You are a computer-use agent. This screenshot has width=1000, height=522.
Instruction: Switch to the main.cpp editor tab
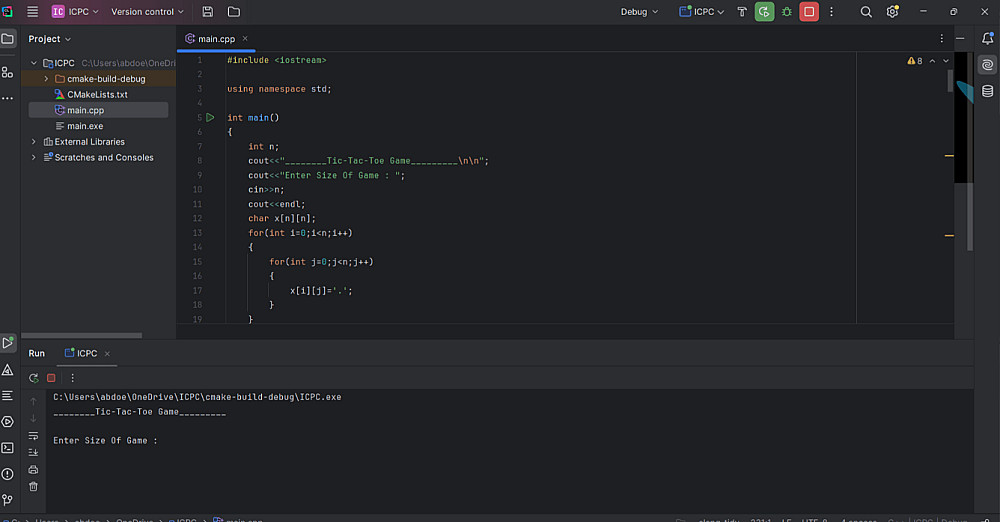216,39
